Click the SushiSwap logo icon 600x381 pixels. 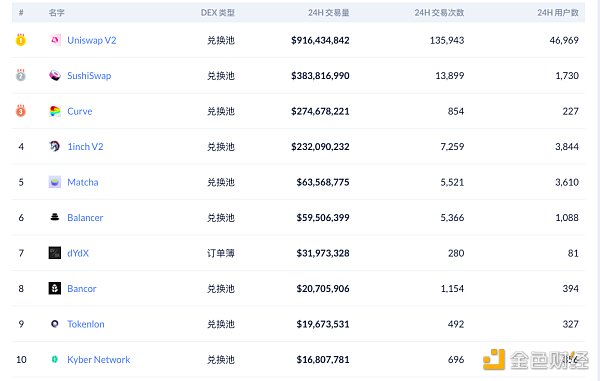point(55,75)
